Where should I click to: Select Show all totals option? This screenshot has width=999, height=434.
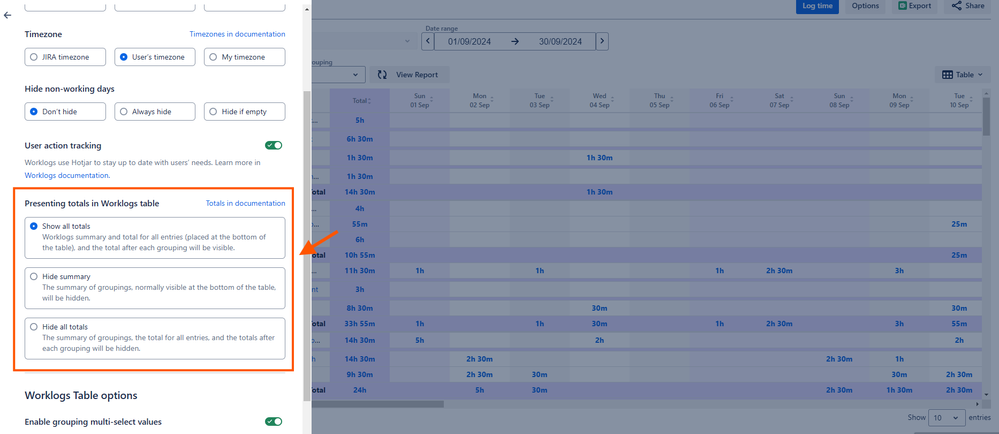(x=155, y=238)
